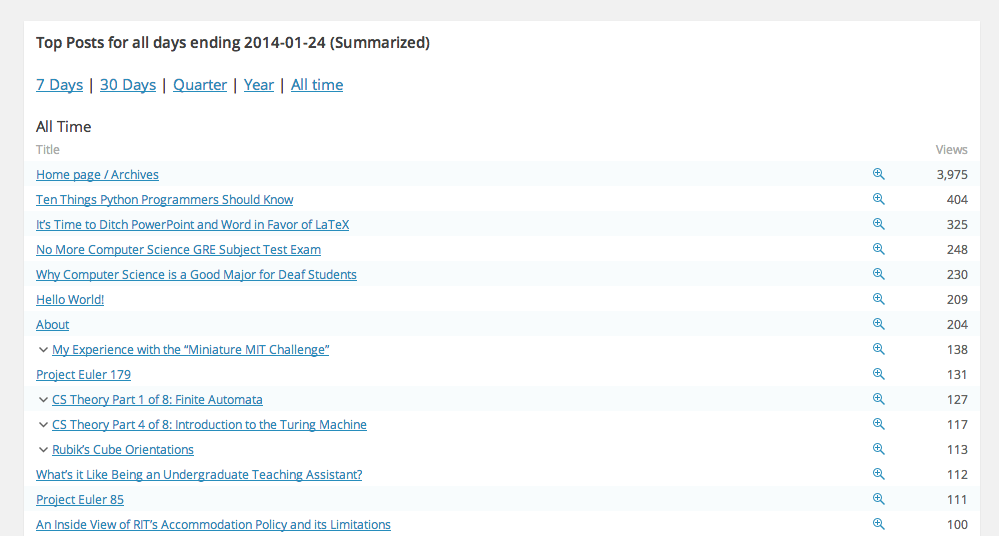This screenshot has width=999, height=536.
Task: Open the Hello World! post link
Action: coord(69,300)
